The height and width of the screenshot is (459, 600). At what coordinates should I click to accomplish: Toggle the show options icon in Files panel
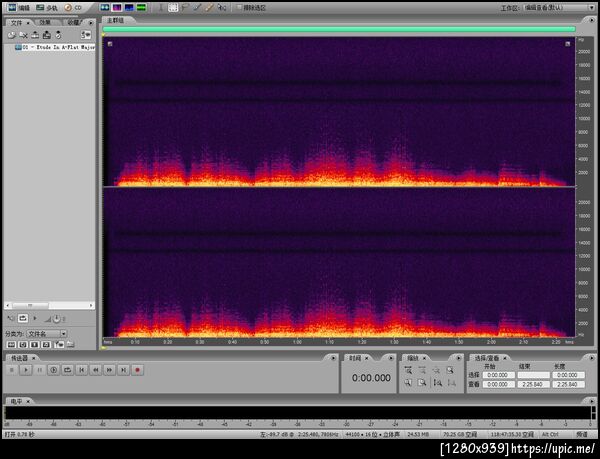tap(86, 35)
